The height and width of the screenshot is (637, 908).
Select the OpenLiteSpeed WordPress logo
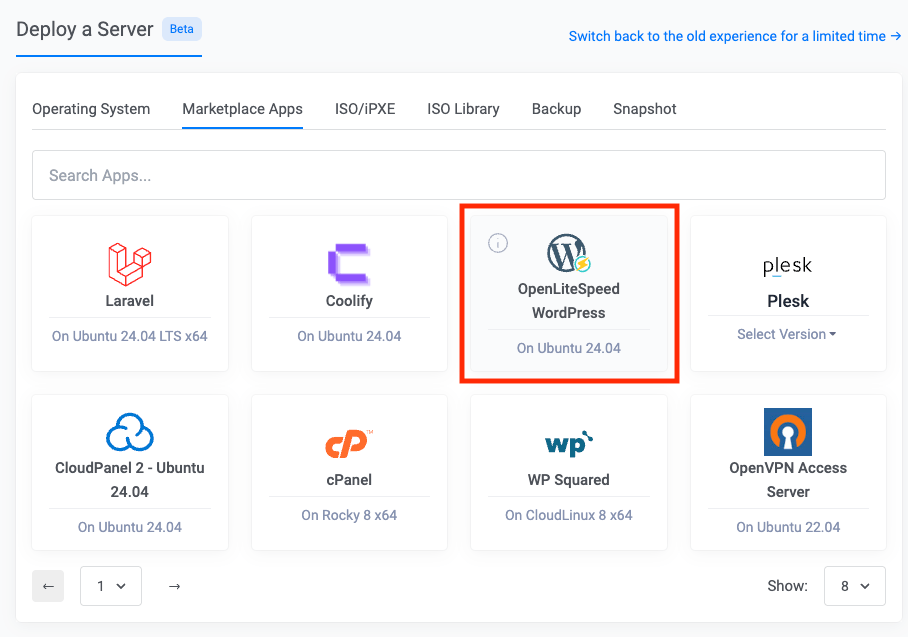point(569,253)
